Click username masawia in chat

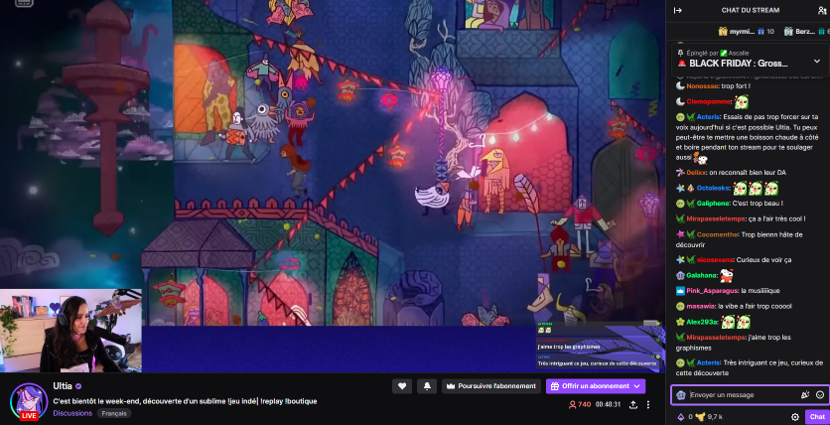(701, 306)
